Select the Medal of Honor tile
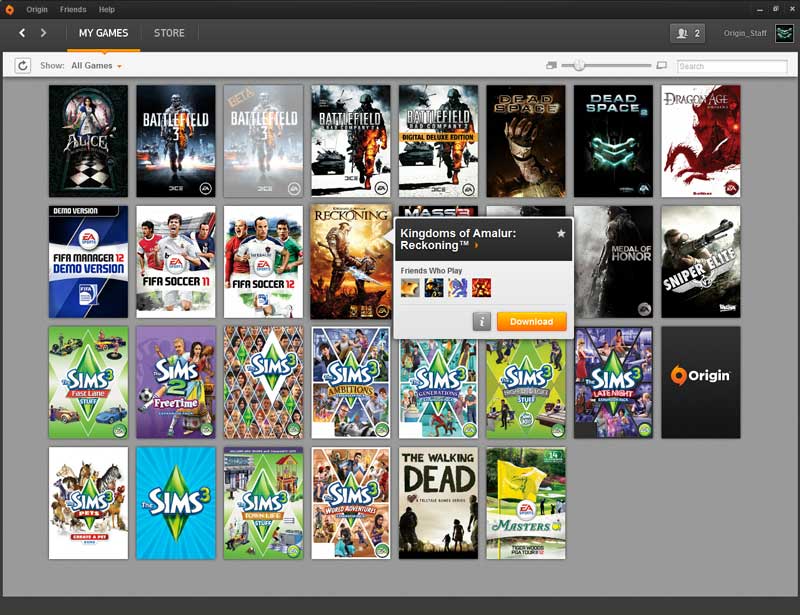Screen dimensions: 800x615 click(x=613, y=262)
